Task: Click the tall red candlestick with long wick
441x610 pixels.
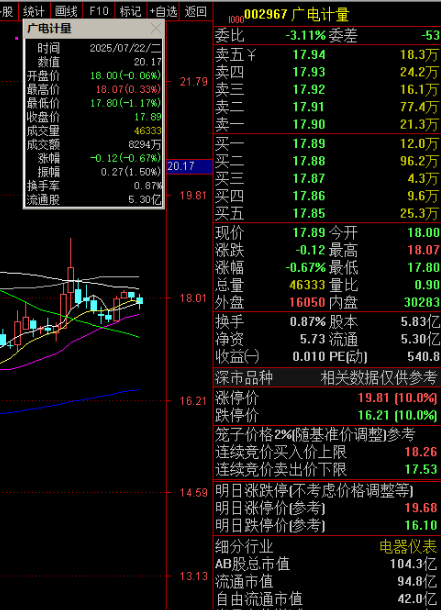Action: tap(71, 268)
